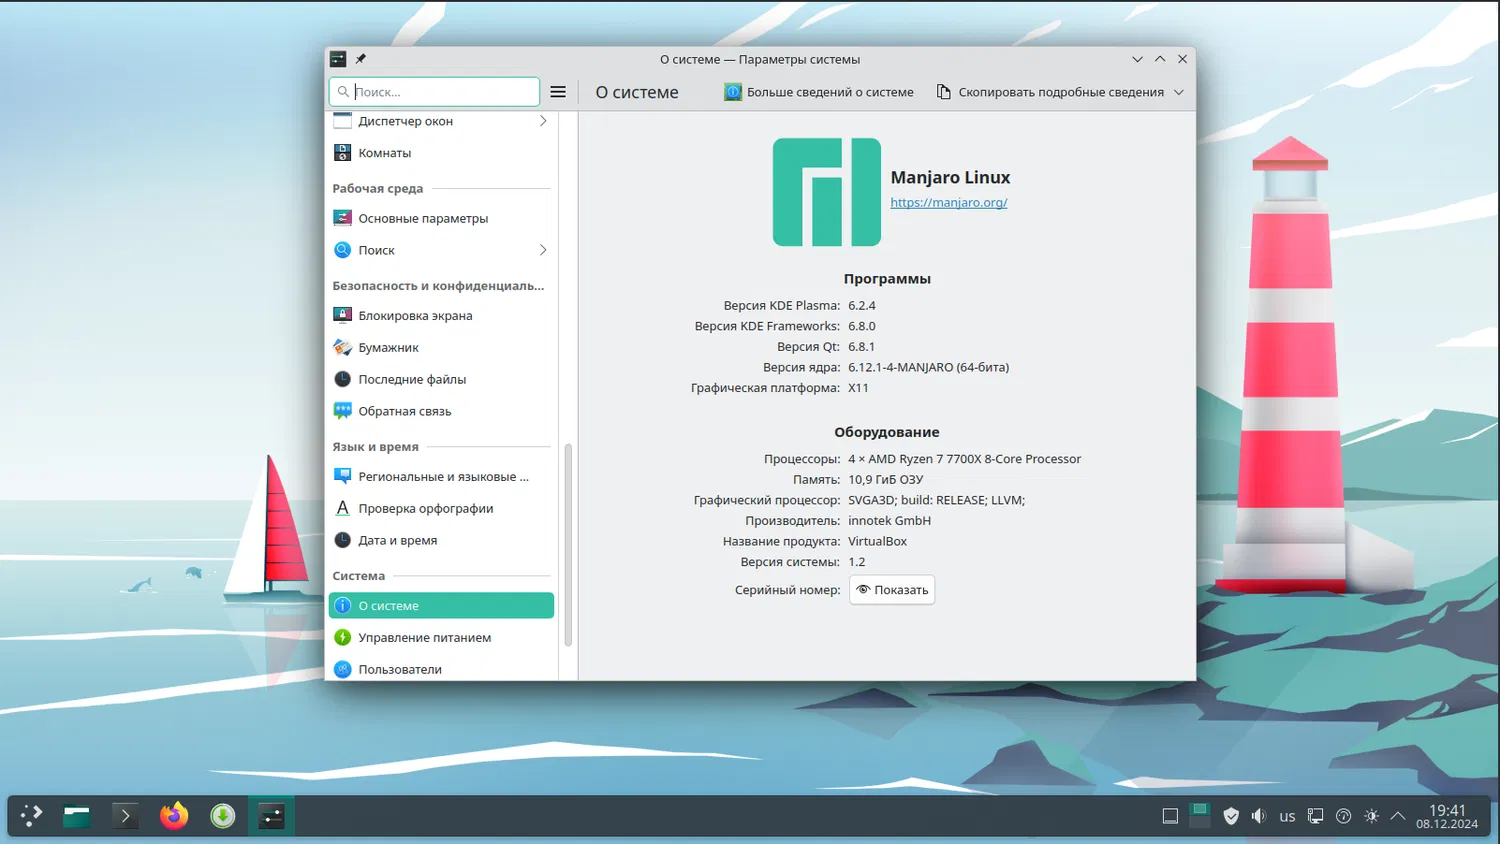
Task: Switch desktops using the pager widget
Action: tap(1200, 816)
